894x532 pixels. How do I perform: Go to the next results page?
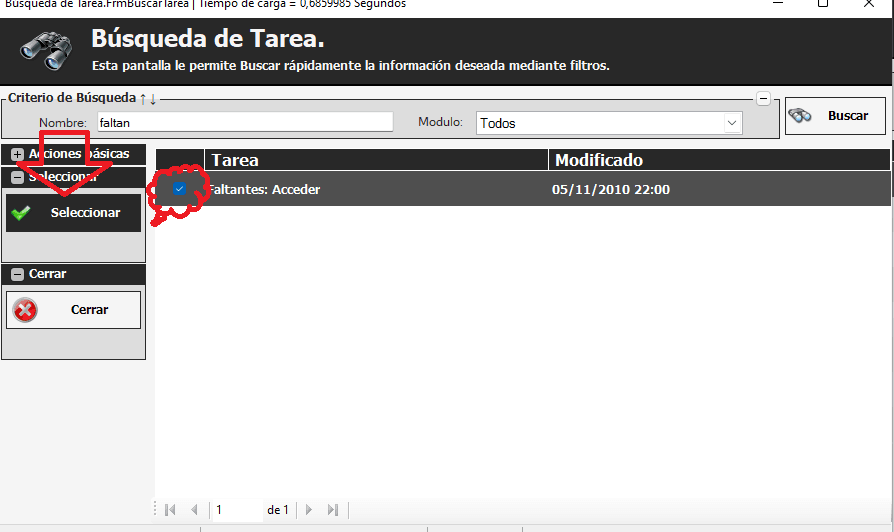tap(309, 510)
